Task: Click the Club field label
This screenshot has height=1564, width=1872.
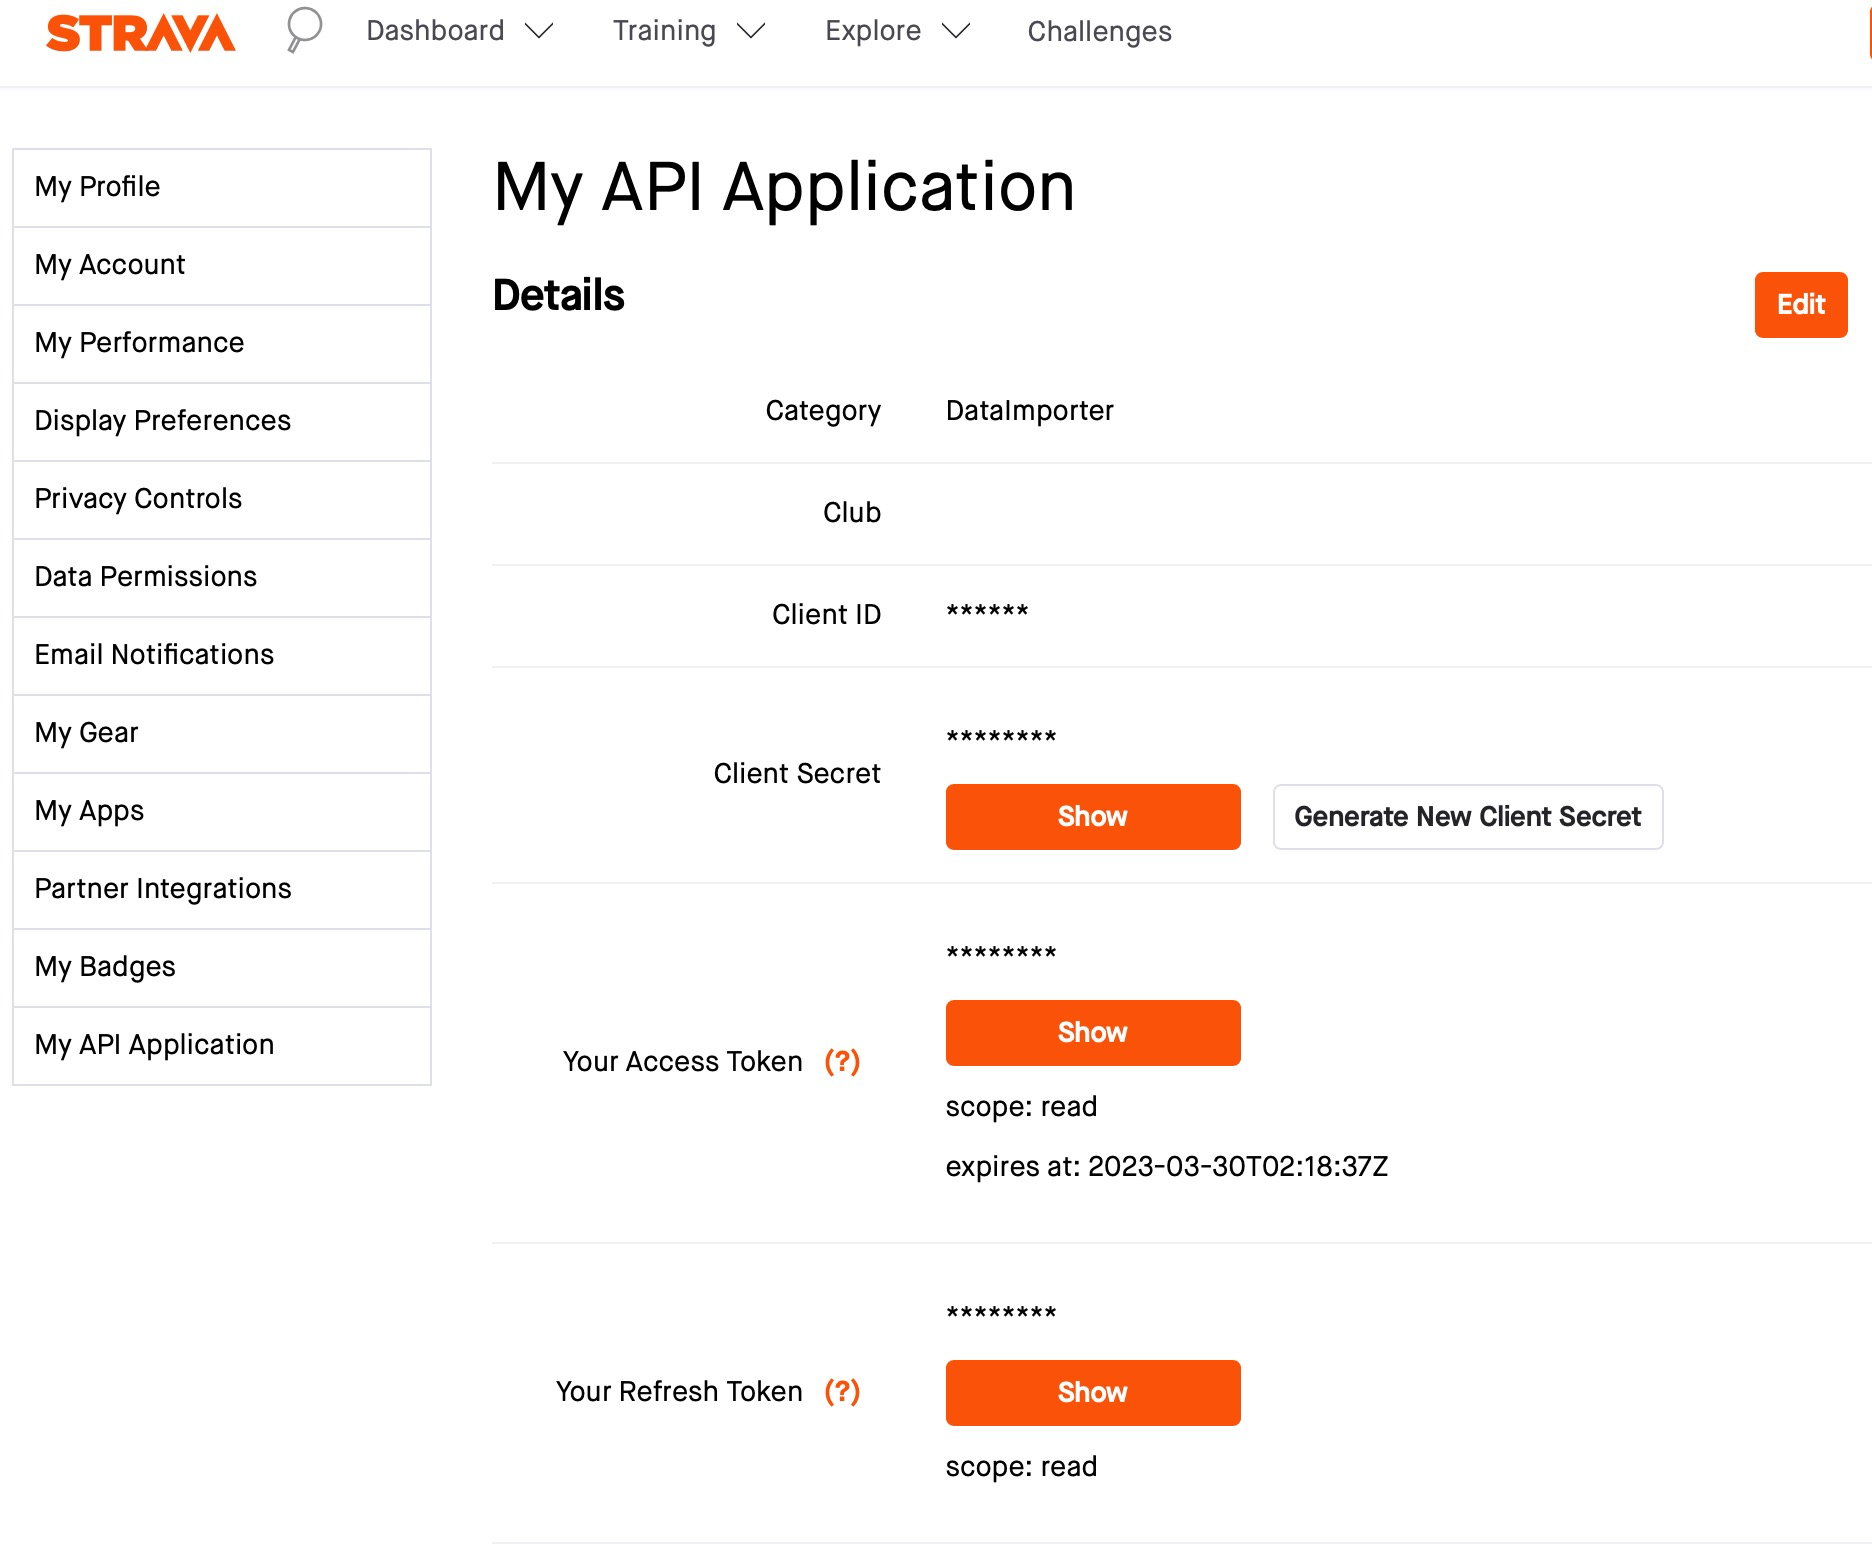Action: pos(852,513)
